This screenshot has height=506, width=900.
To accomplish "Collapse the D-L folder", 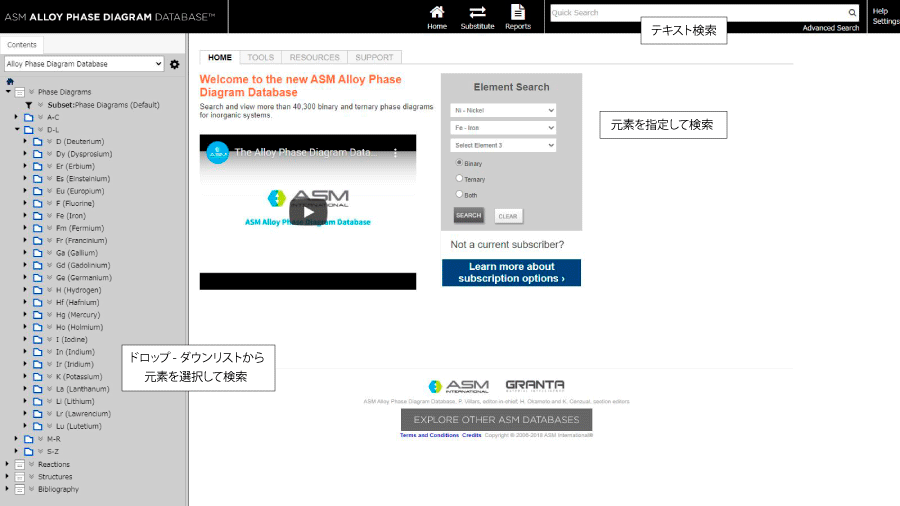I will point(17,130).
